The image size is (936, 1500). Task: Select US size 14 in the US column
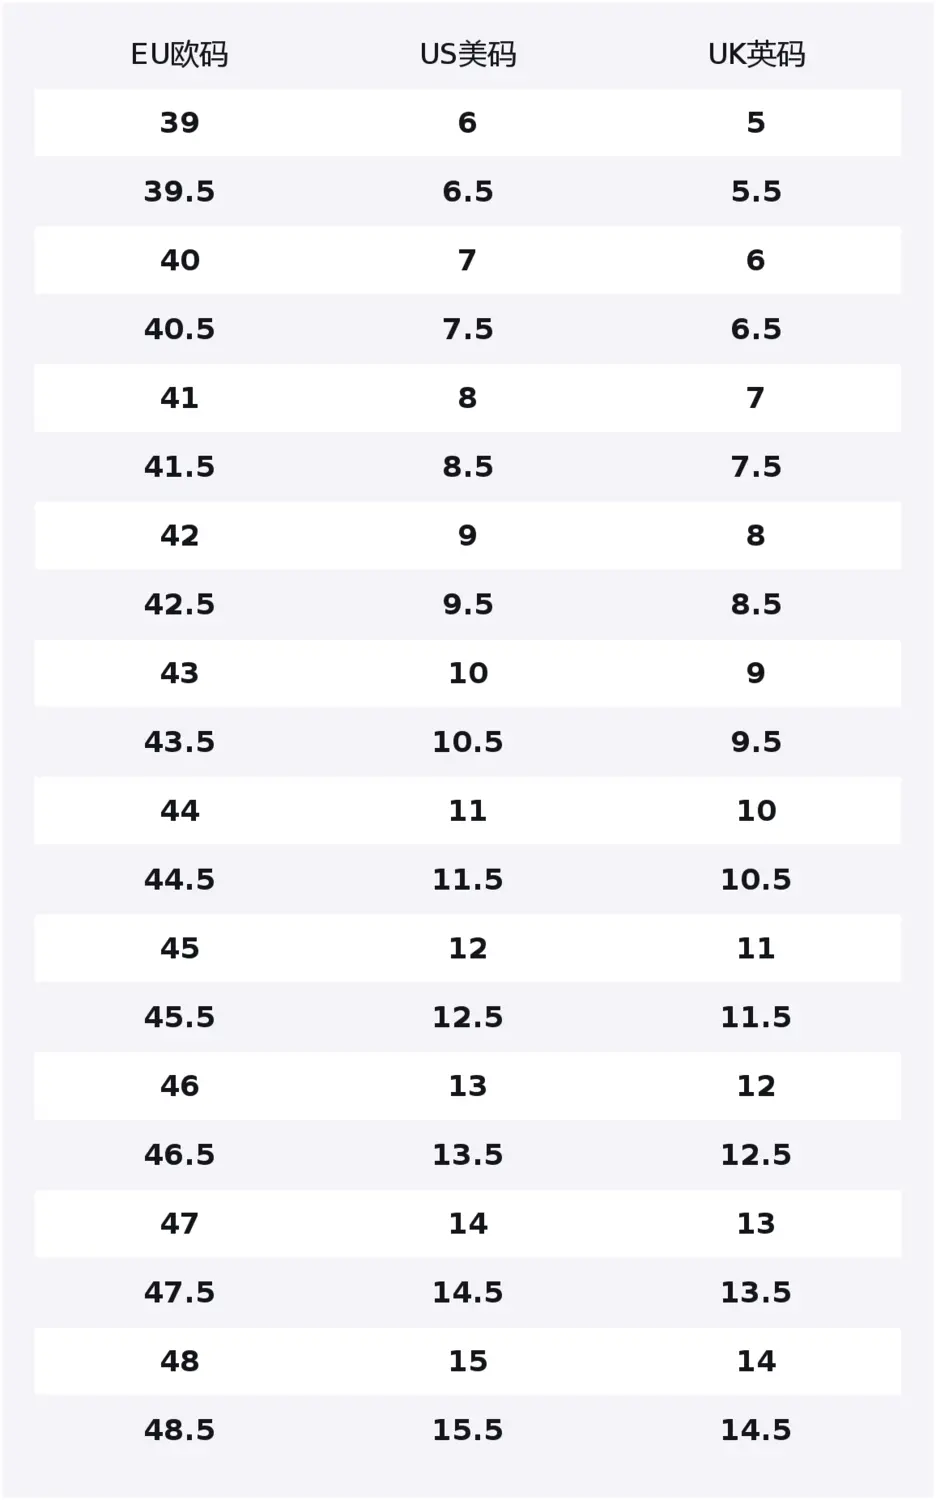468,1224
